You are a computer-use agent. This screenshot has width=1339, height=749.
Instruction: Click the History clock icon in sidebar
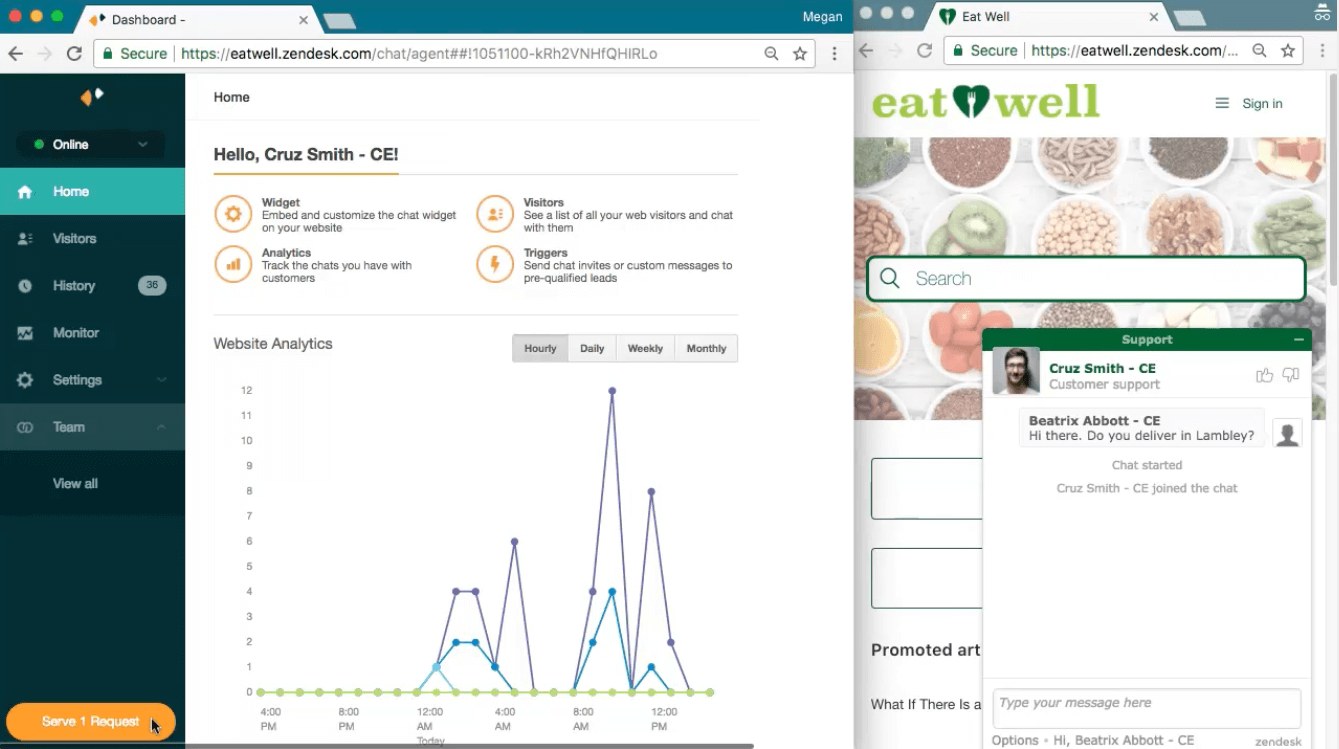(25, 286)
